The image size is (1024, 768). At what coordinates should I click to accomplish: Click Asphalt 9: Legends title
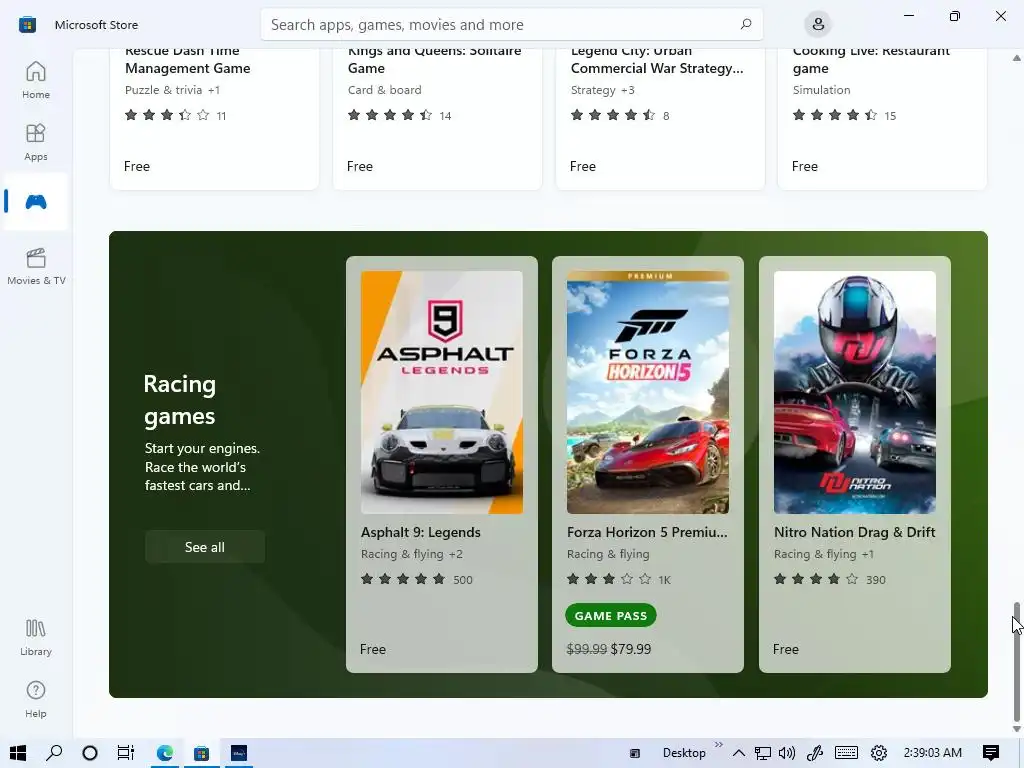point(421,532)
